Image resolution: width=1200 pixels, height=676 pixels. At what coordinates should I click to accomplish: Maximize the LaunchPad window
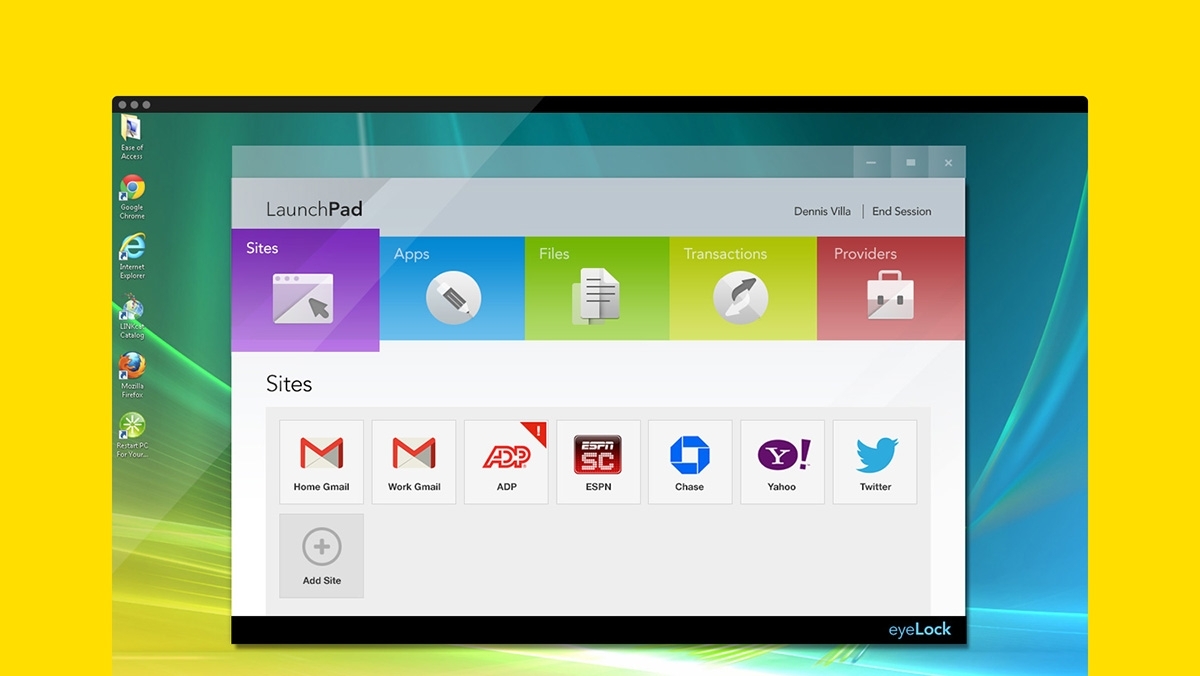(x=910, y=162)
